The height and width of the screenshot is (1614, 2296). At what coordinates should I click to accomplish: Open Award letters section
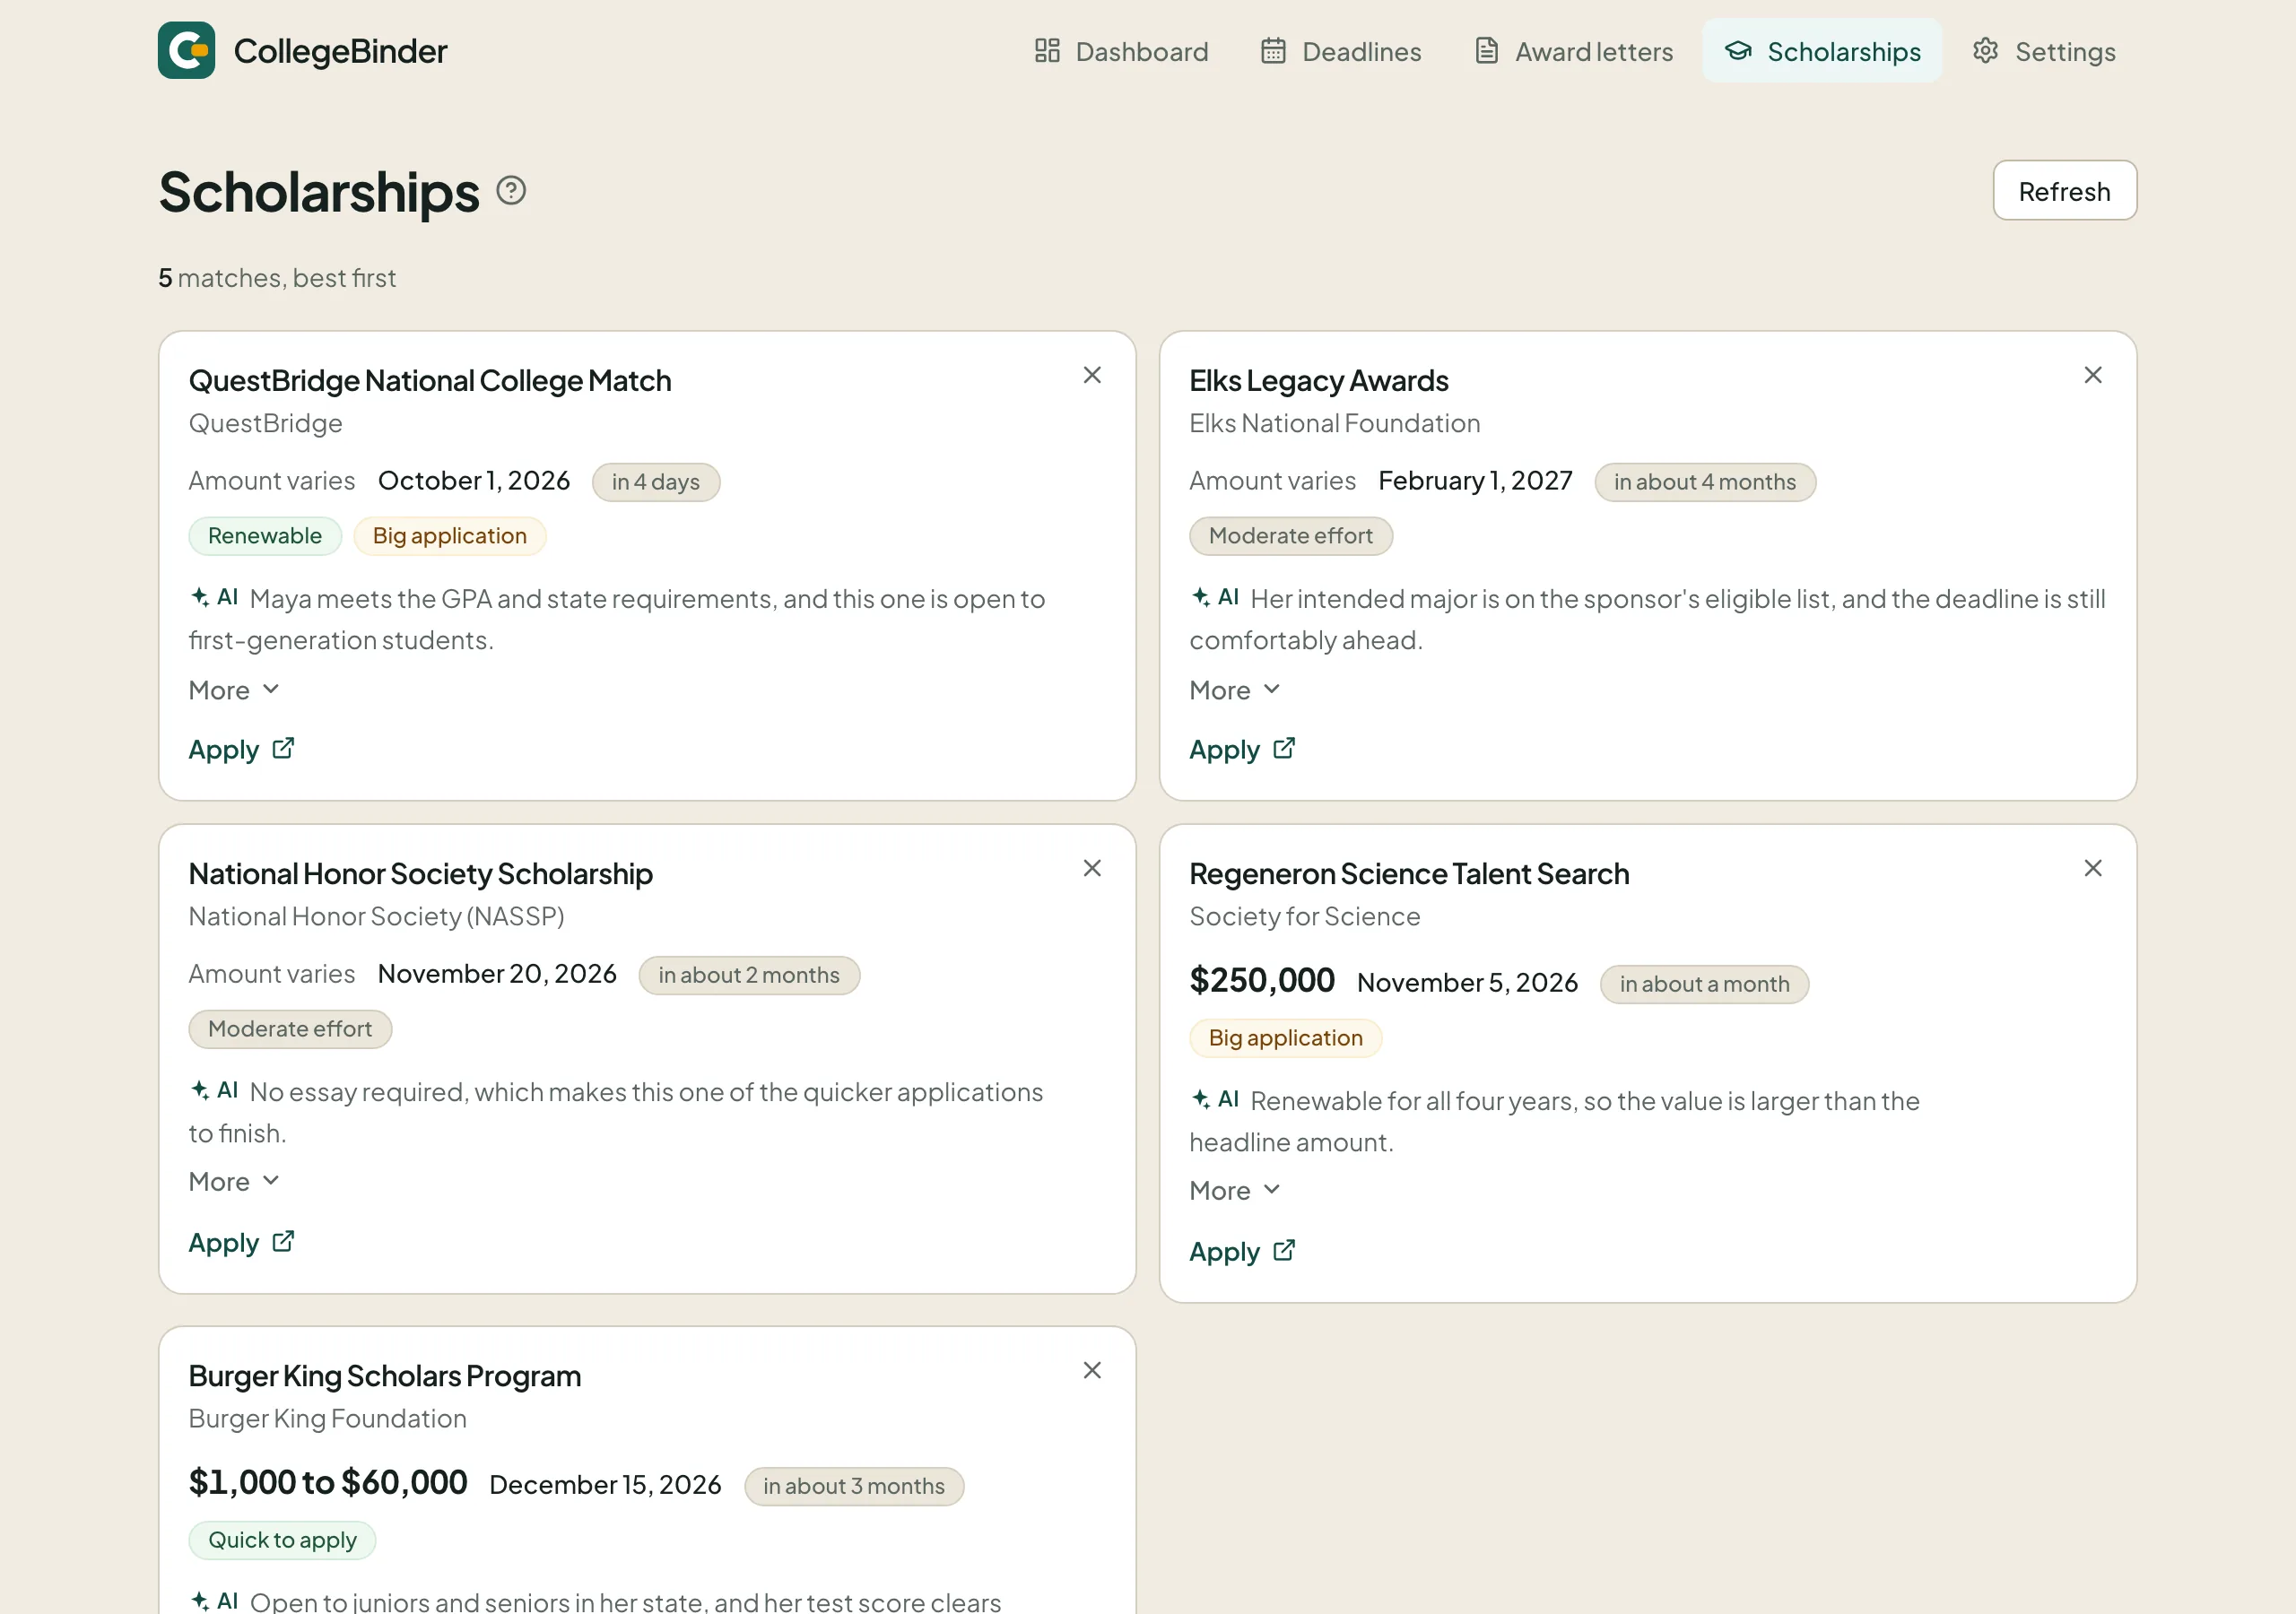coord(1574,51)
